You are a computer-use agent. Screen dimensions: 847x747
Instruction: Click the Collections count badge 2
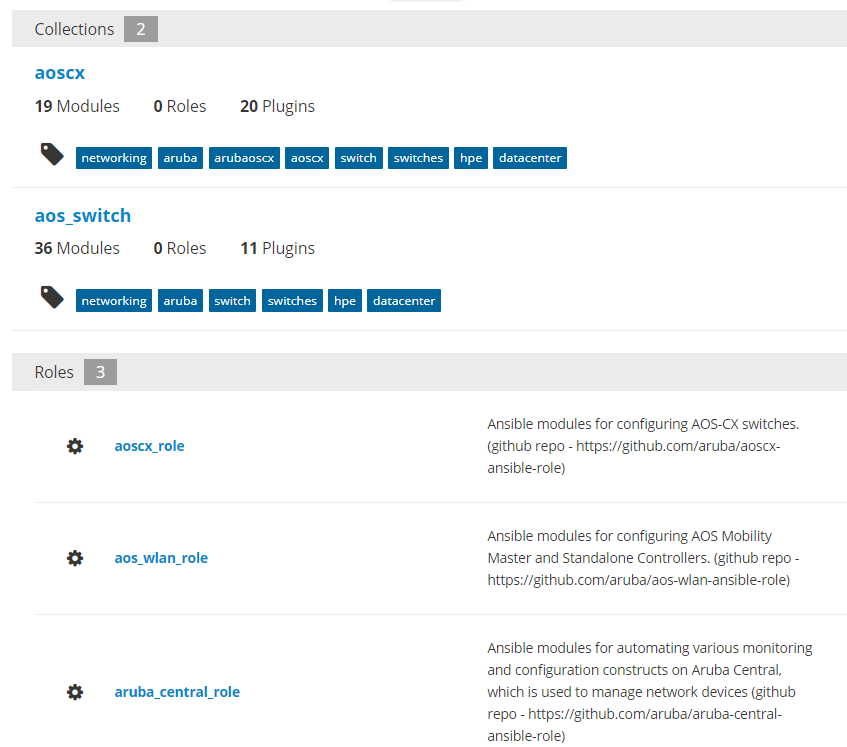(141, 29)
